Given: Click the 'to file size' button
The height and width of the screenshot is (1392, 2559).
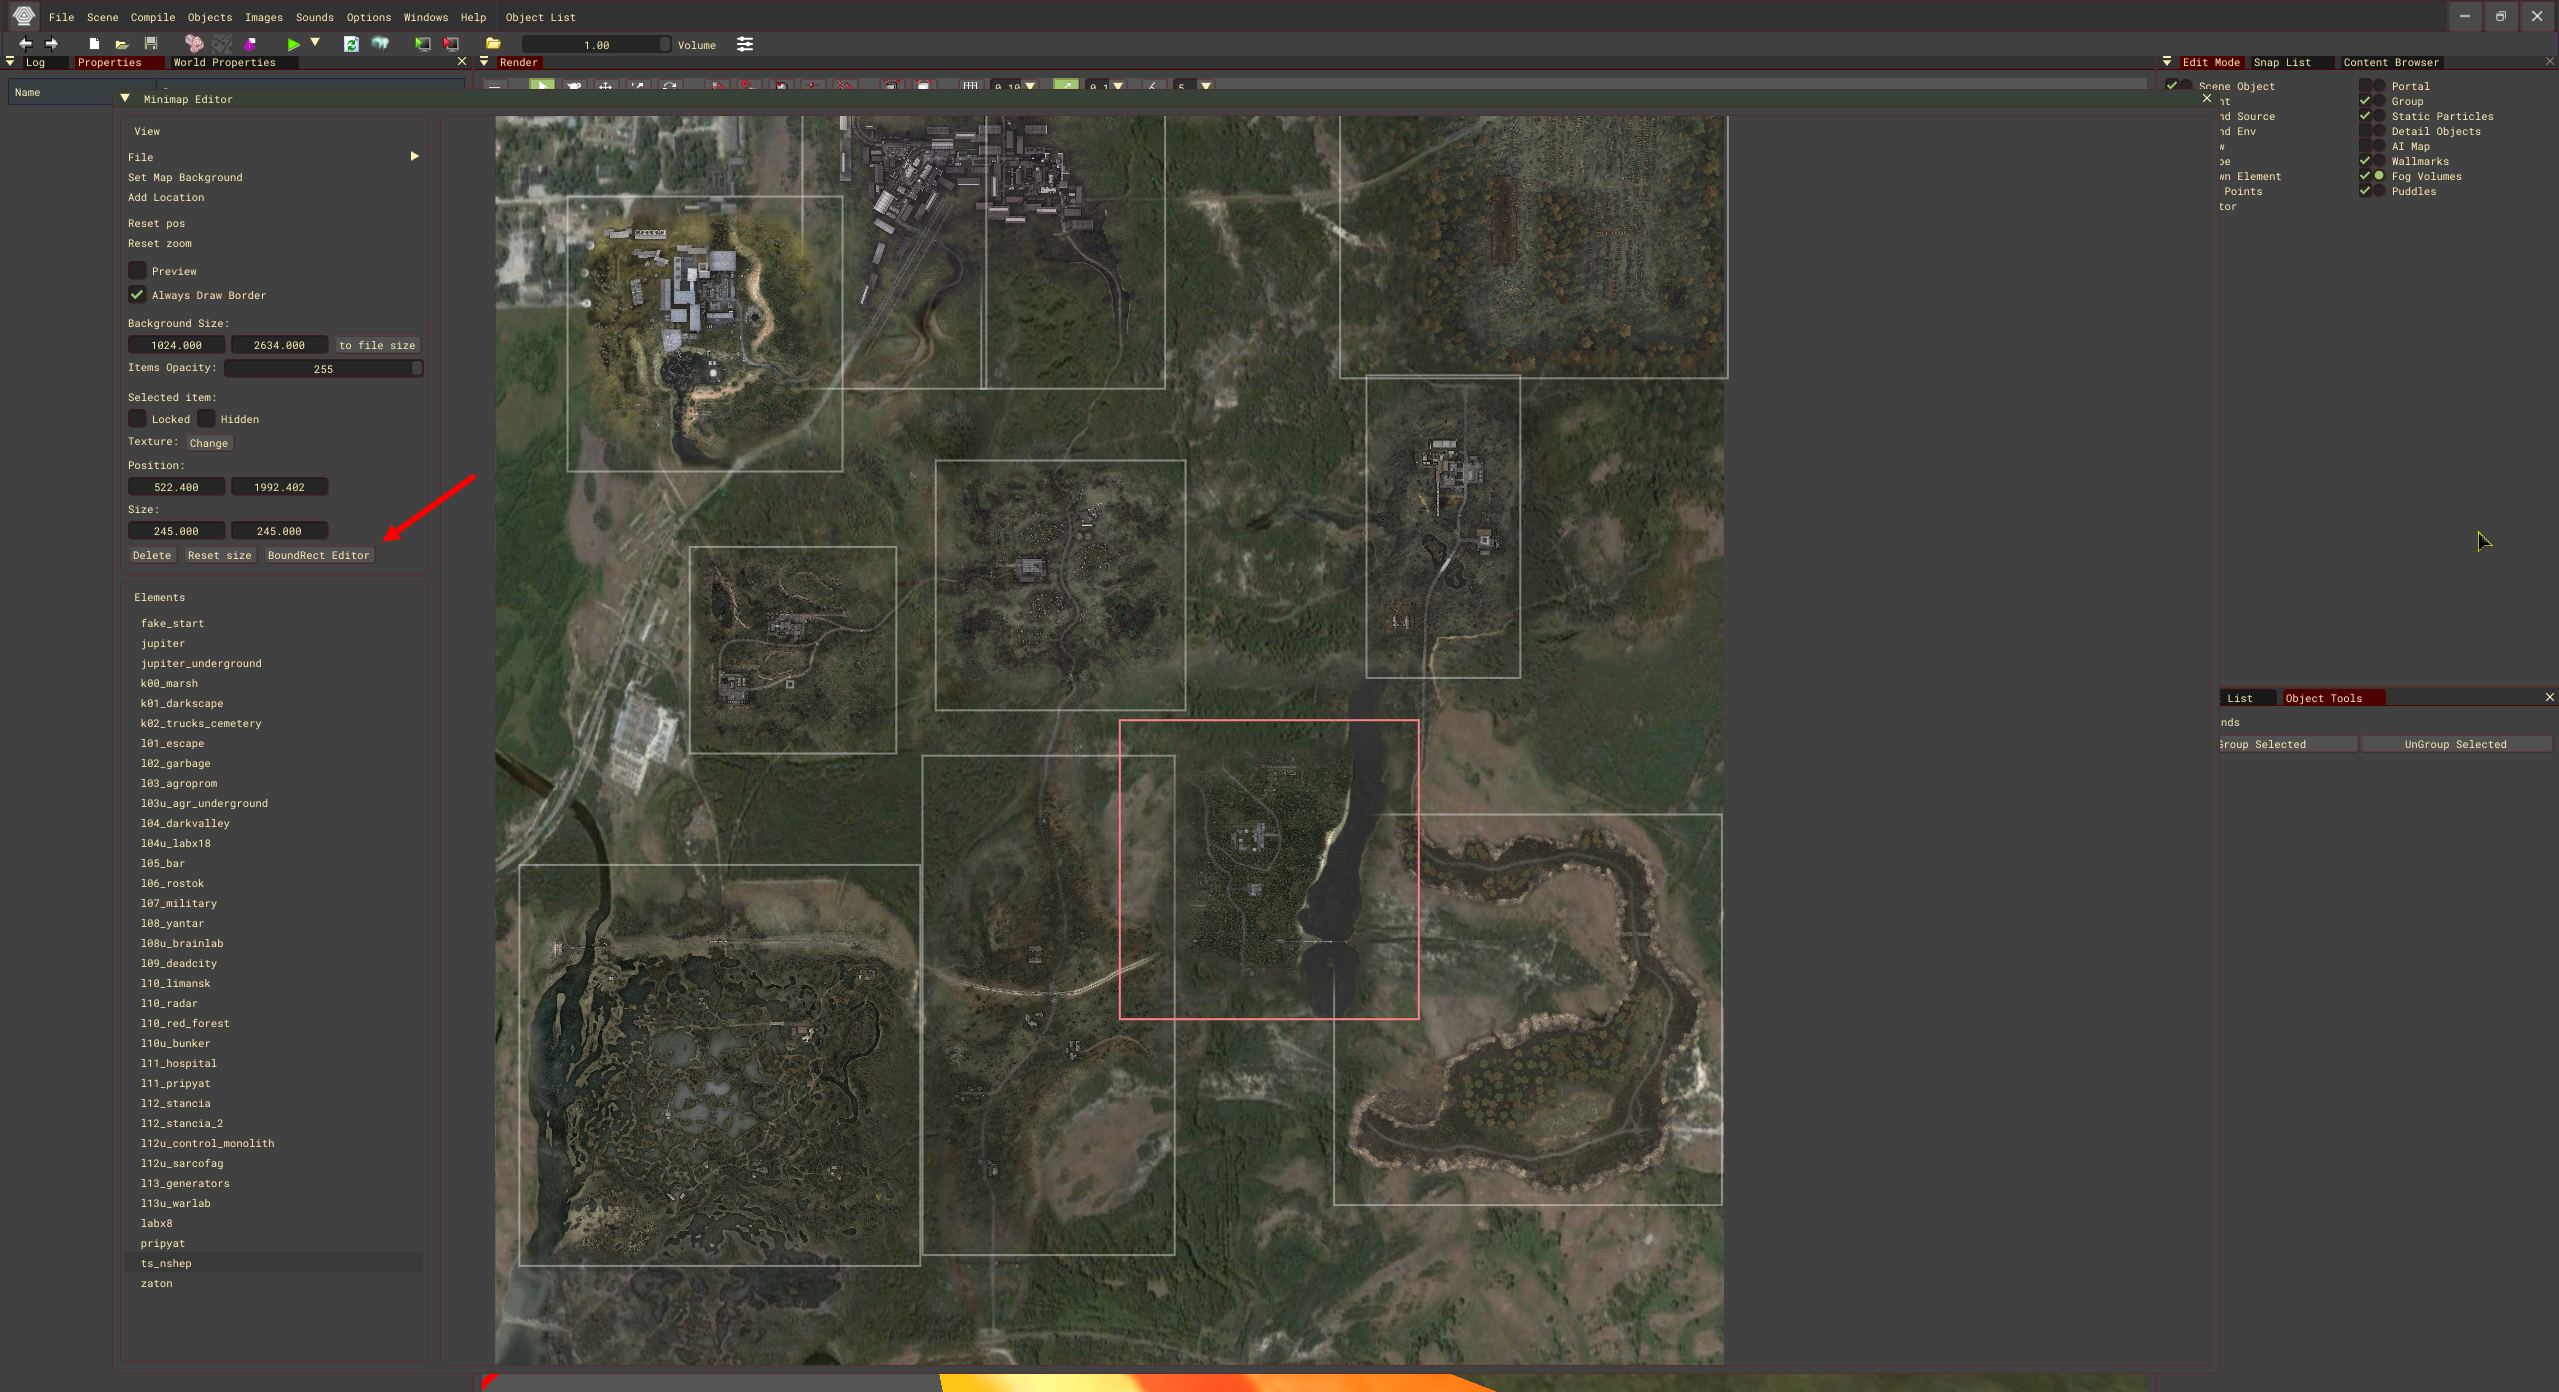Looking at the screenshot, I should pyautogui.click(x=377, y=345).
